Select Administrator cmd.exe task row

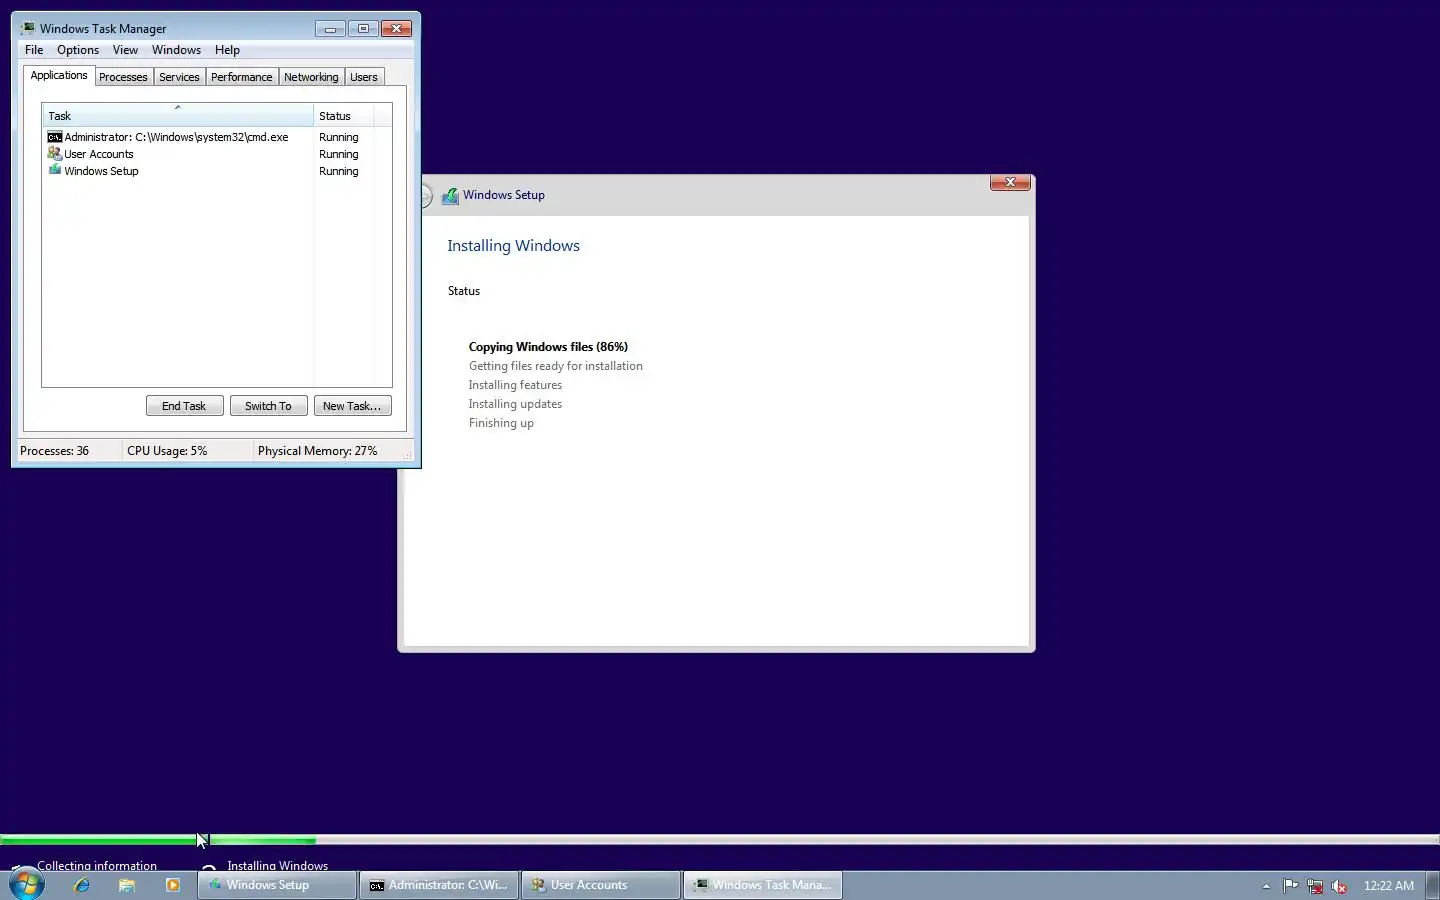(x=210, y=137)
